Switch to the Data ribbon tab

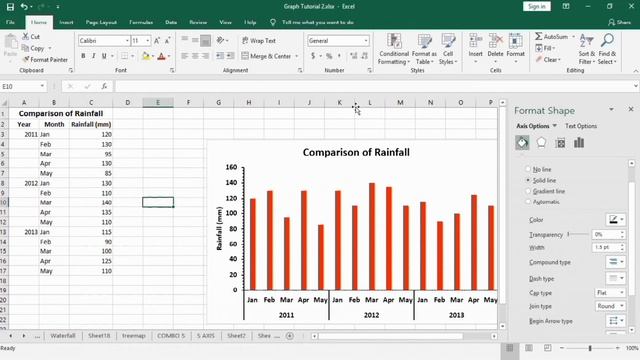(171, 22)
